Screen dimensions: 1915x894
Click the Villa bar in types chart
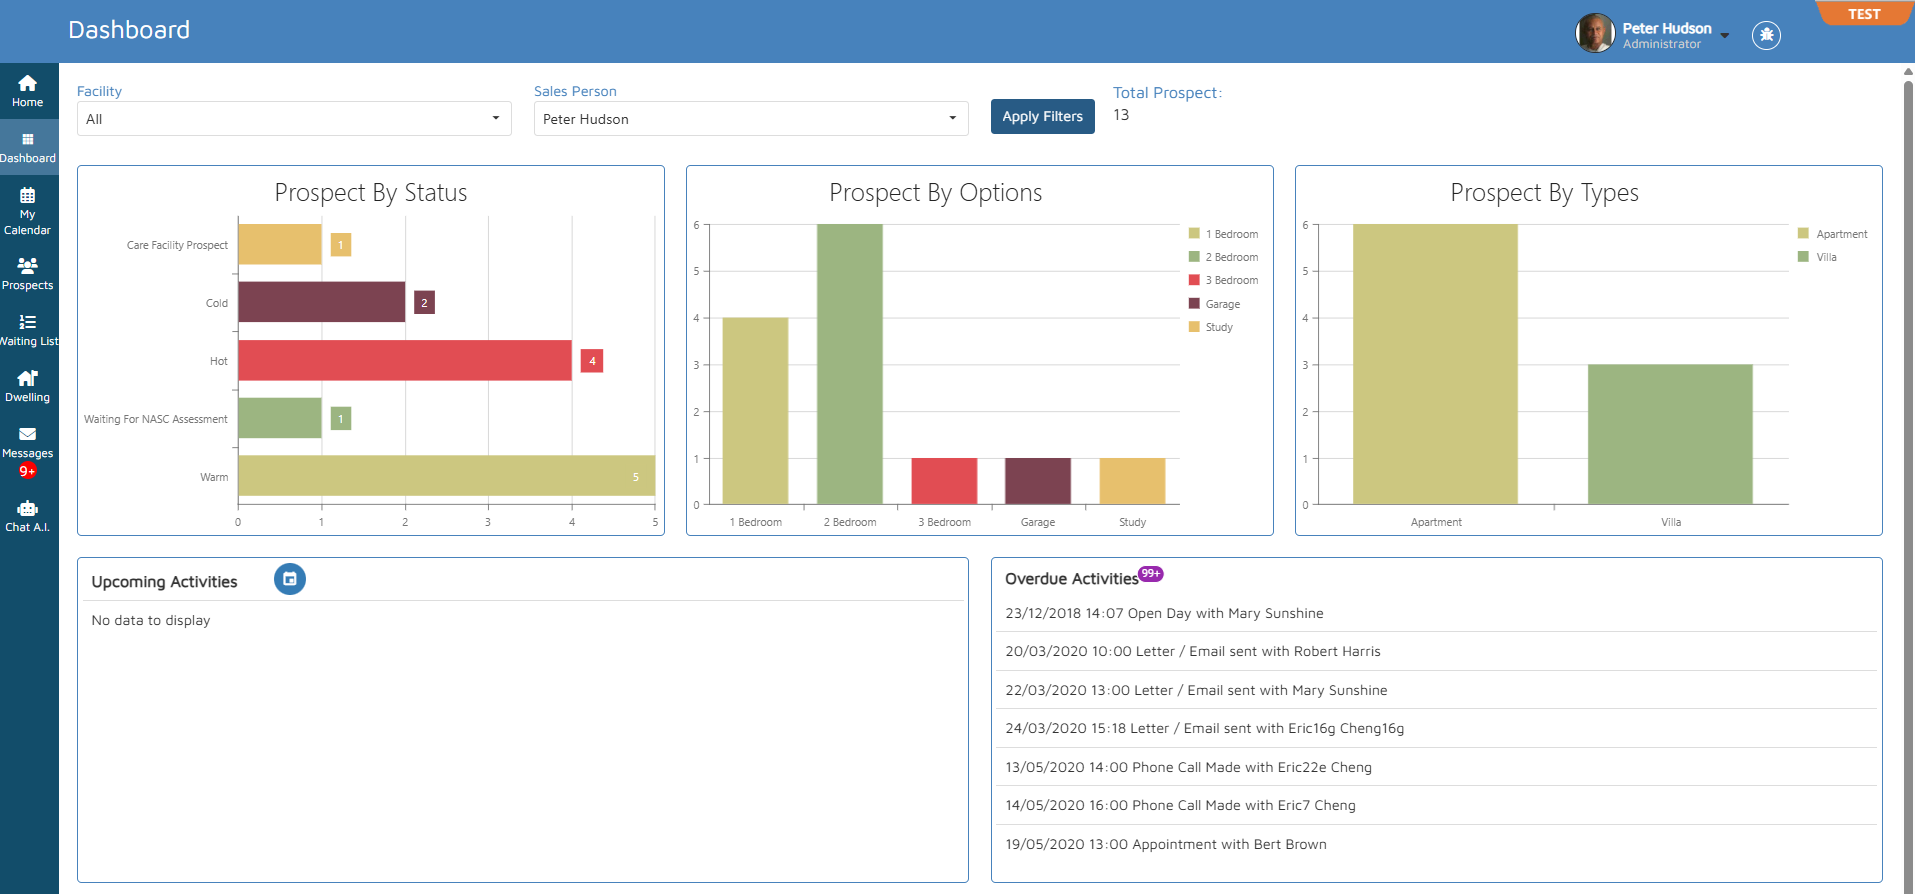click(1670, 434)
